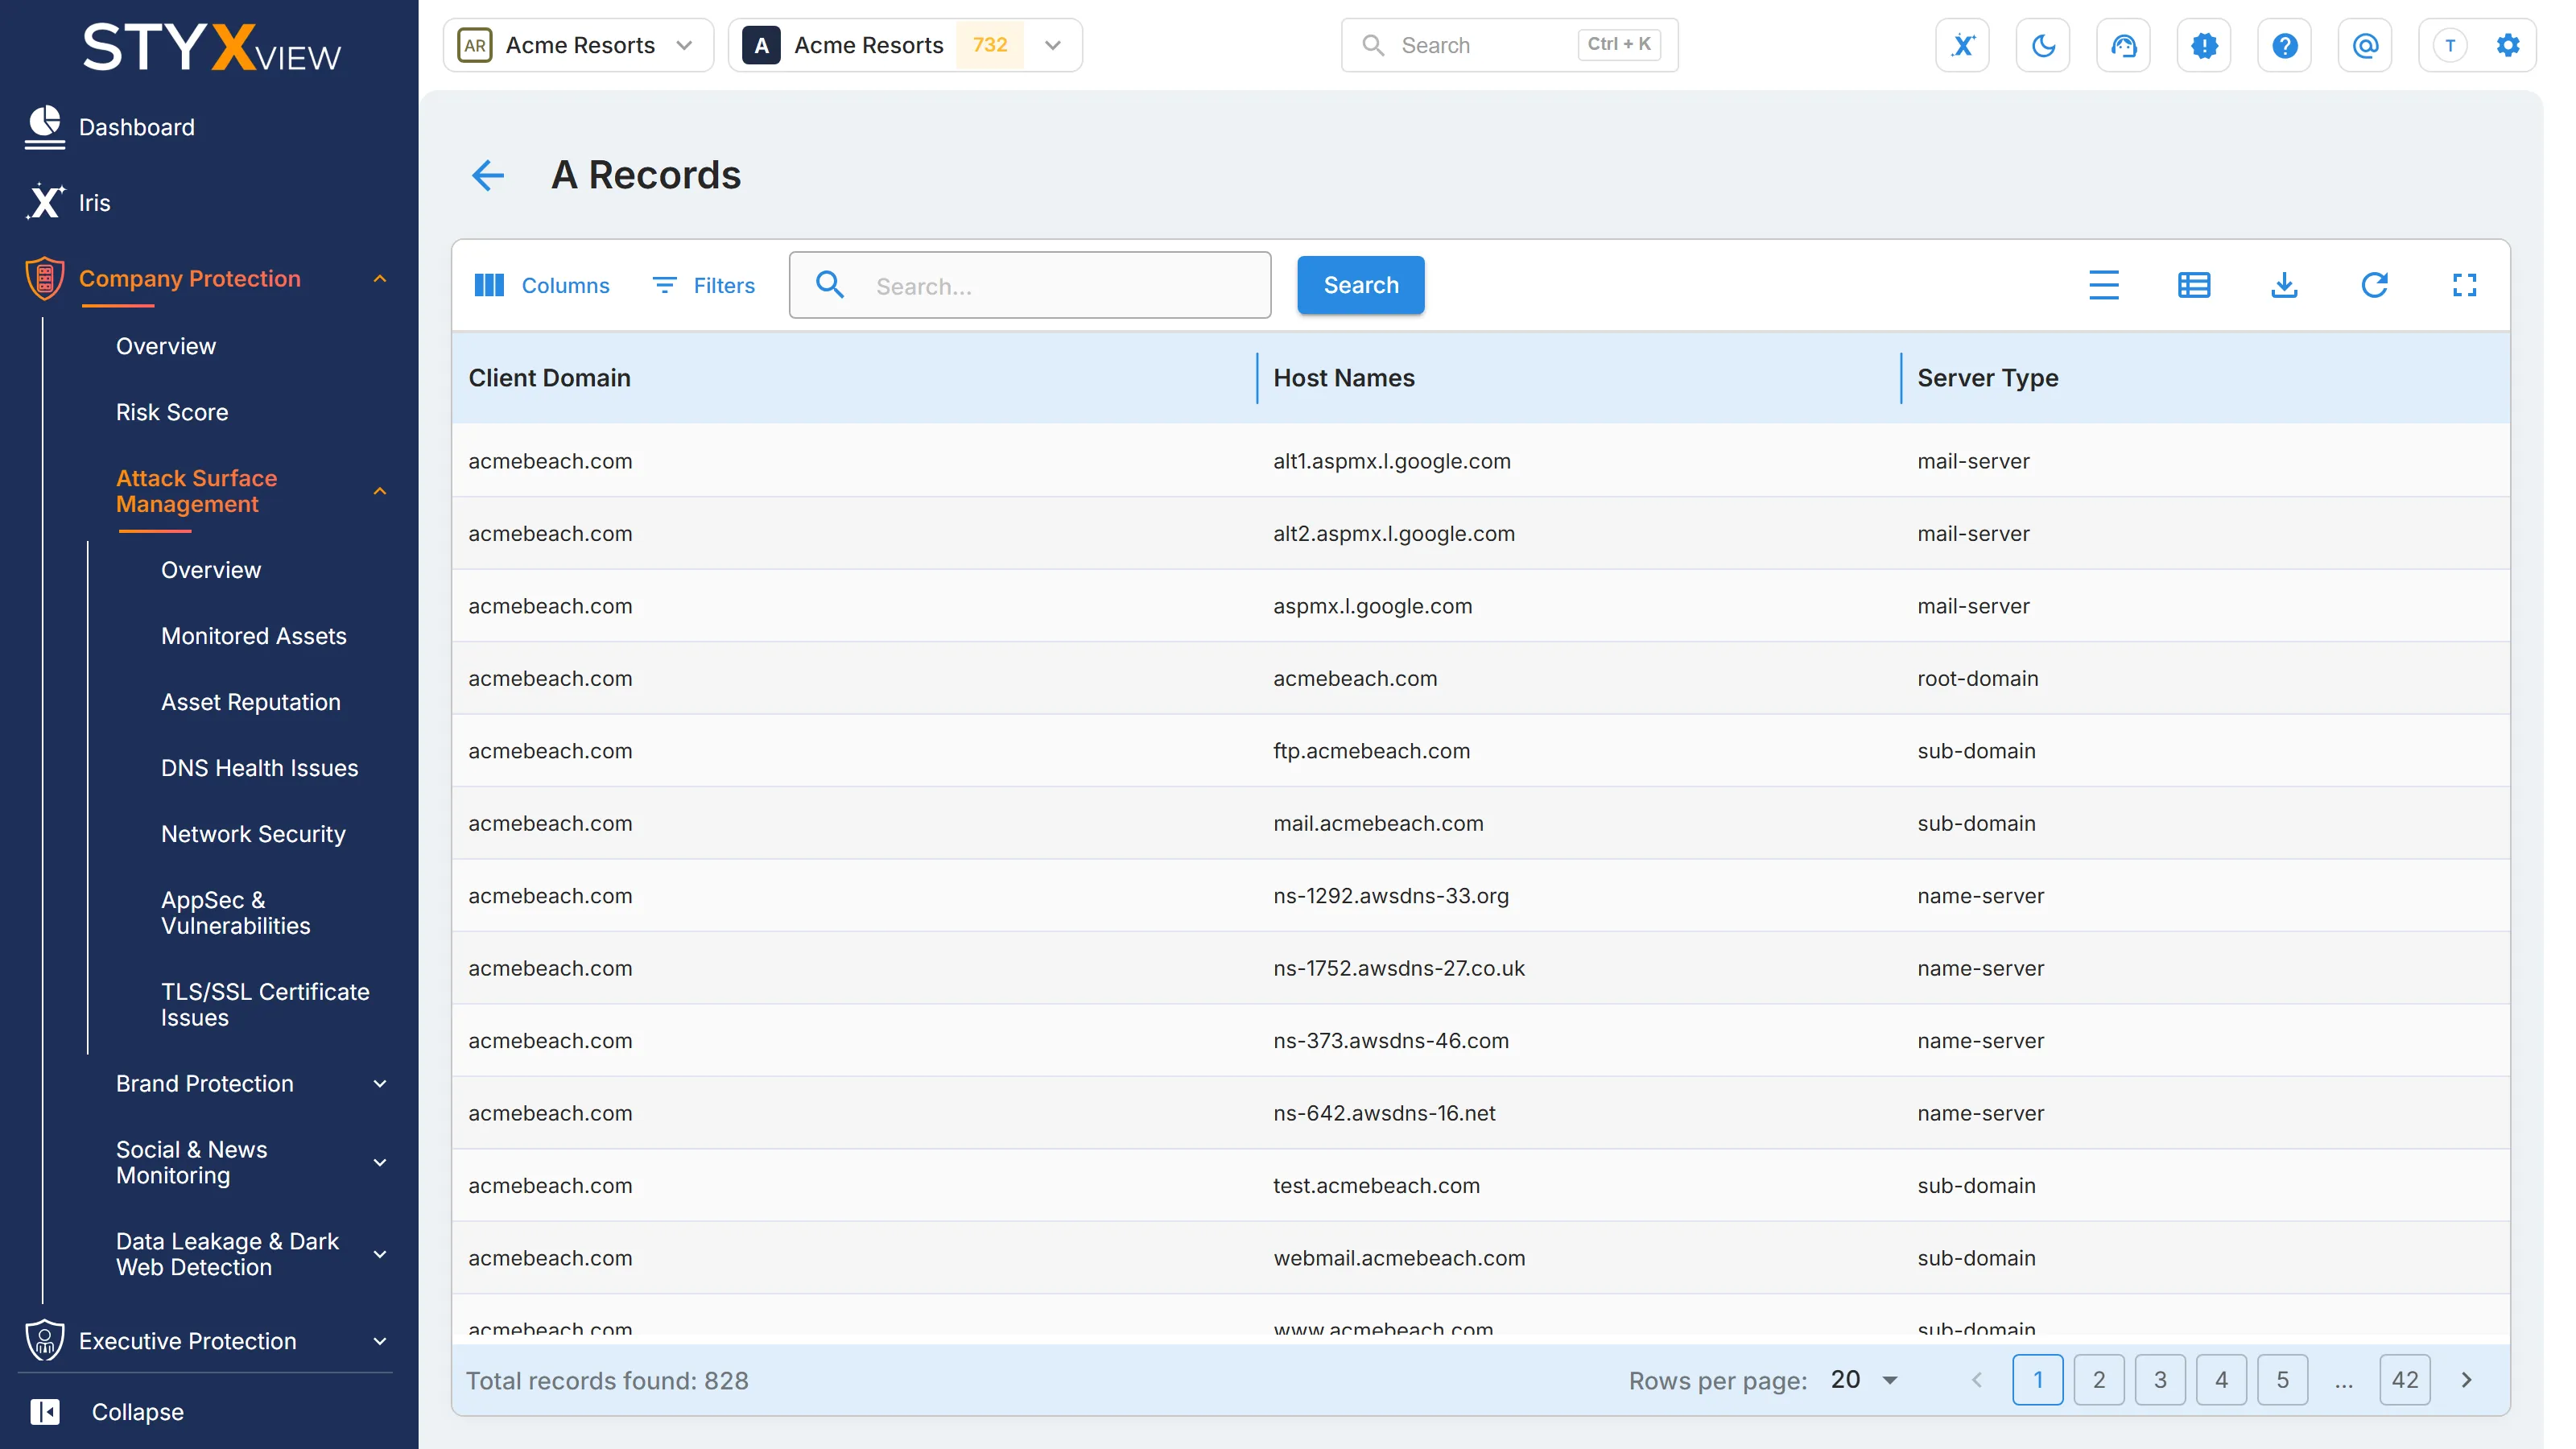Go to page 3 of results
This screenshot has height=1449, width=2576.
(x=2160, y=1380)
